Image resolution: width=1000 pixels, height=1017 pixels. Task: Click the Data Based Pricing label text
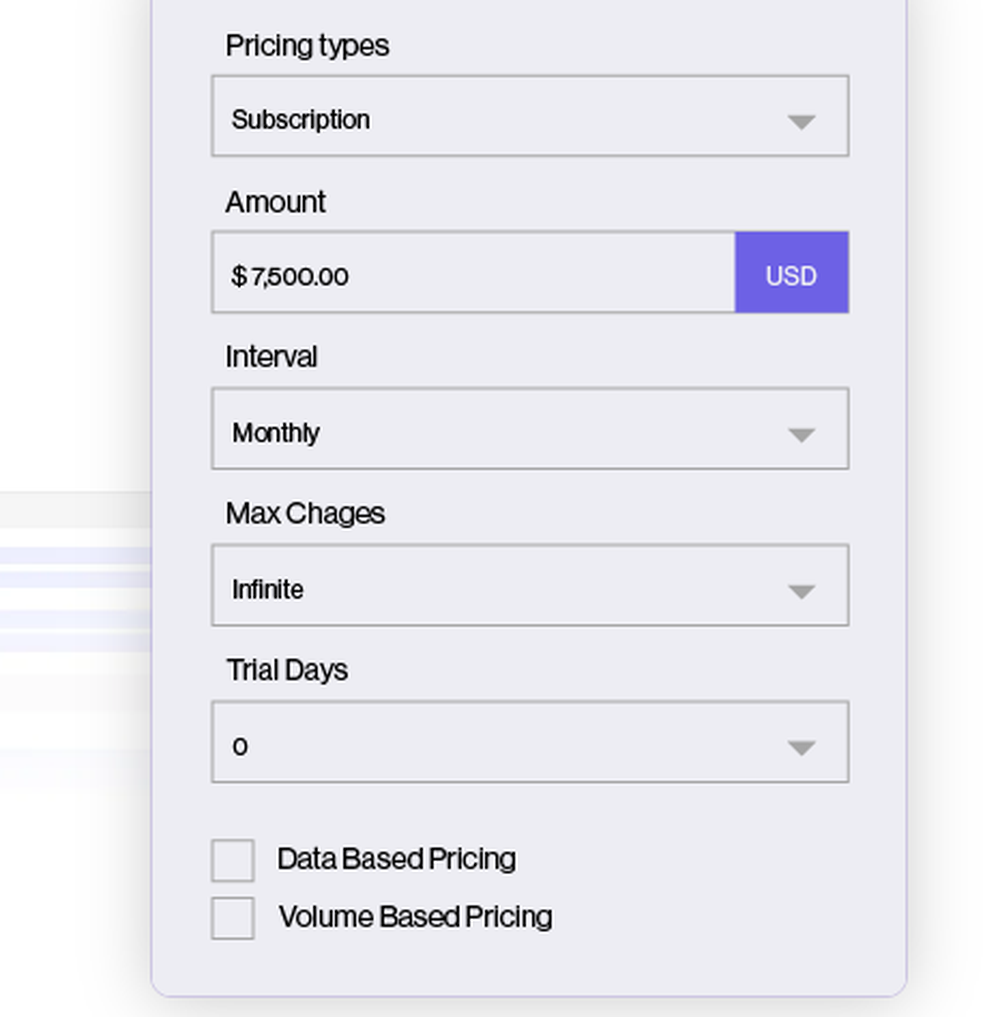click(x=396, y=859)
